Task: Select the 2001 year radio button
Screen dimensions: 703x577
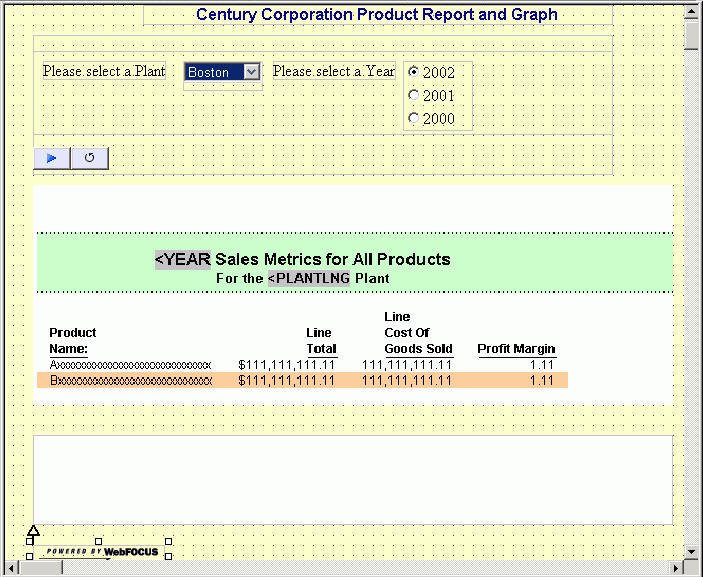Action: pyautogui.click(x=413, y=95)
